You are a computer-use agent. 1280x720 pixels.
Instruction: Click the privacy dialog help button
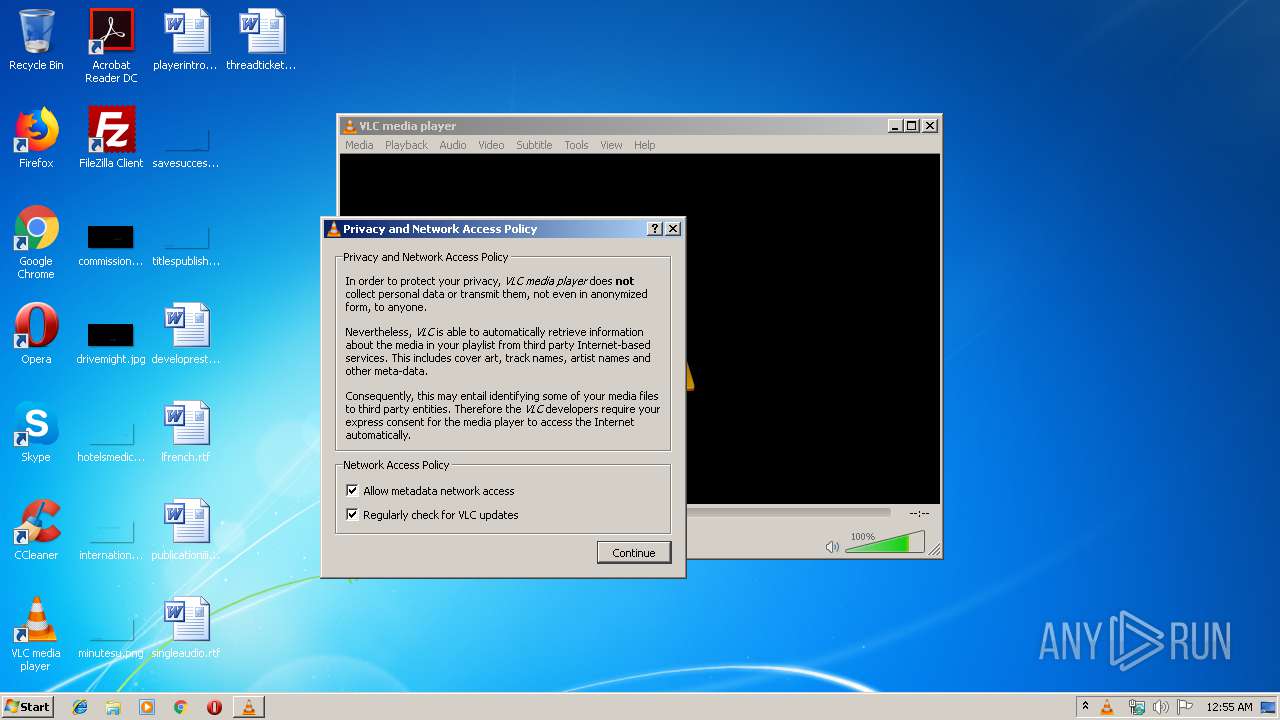pyautogui.click(x=655, y=229)
